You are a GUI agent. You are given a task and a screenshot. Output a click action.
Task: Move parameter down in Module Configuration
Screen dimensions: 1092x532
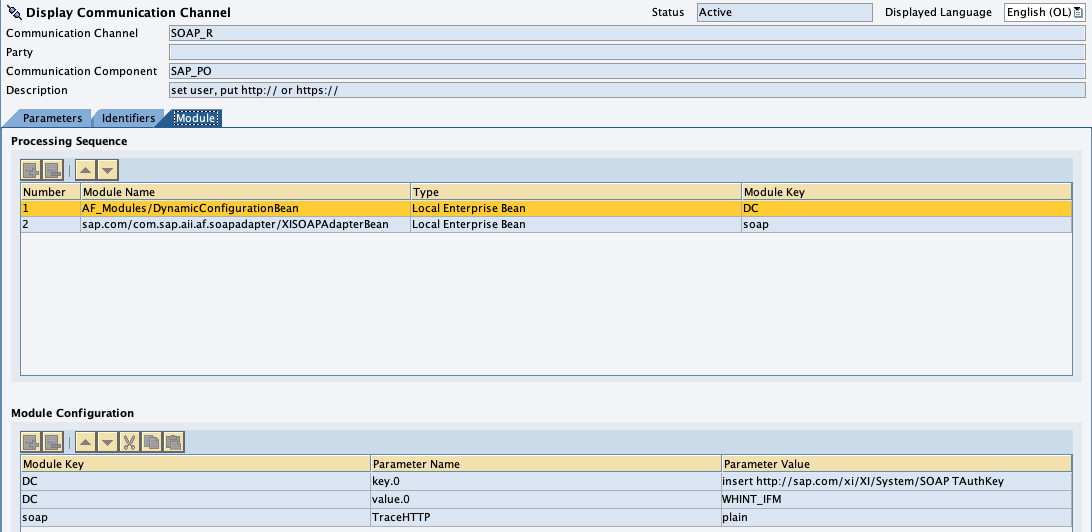tap(108, 442)
